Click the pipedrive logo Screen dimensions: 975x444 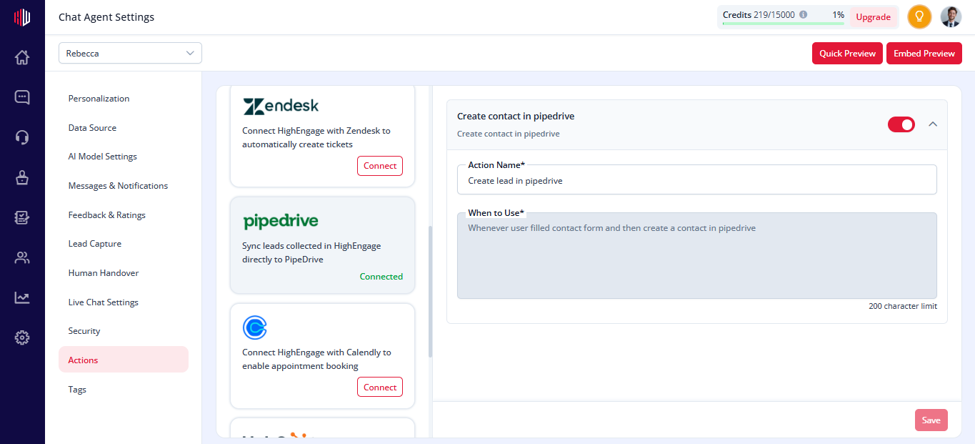click(x=280, y=221)
